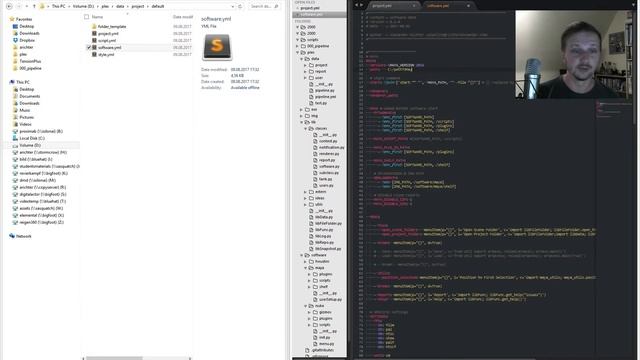640x360 pixels.
Task: Click 'This PC' in the breadcrumb
Action: 58,7
